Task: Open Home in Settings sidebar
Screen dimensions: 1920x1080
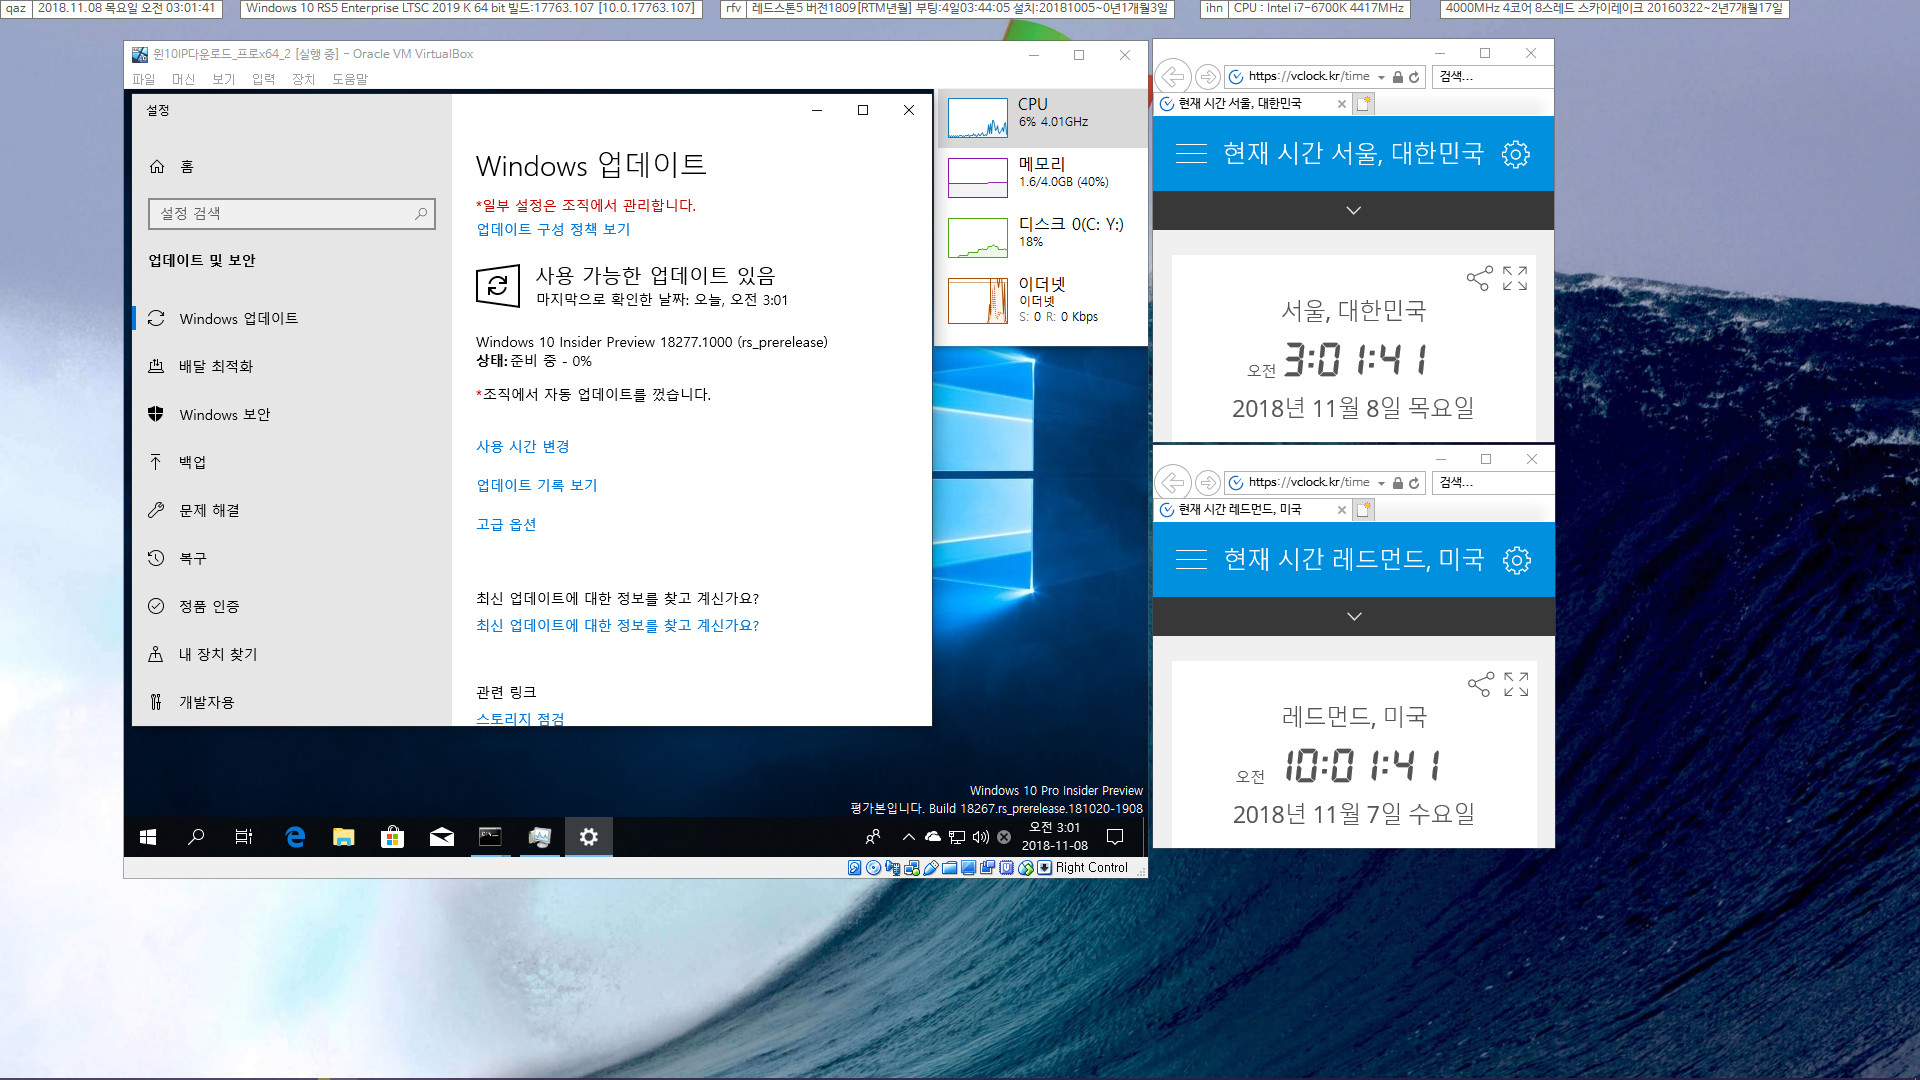Action: 172,167
